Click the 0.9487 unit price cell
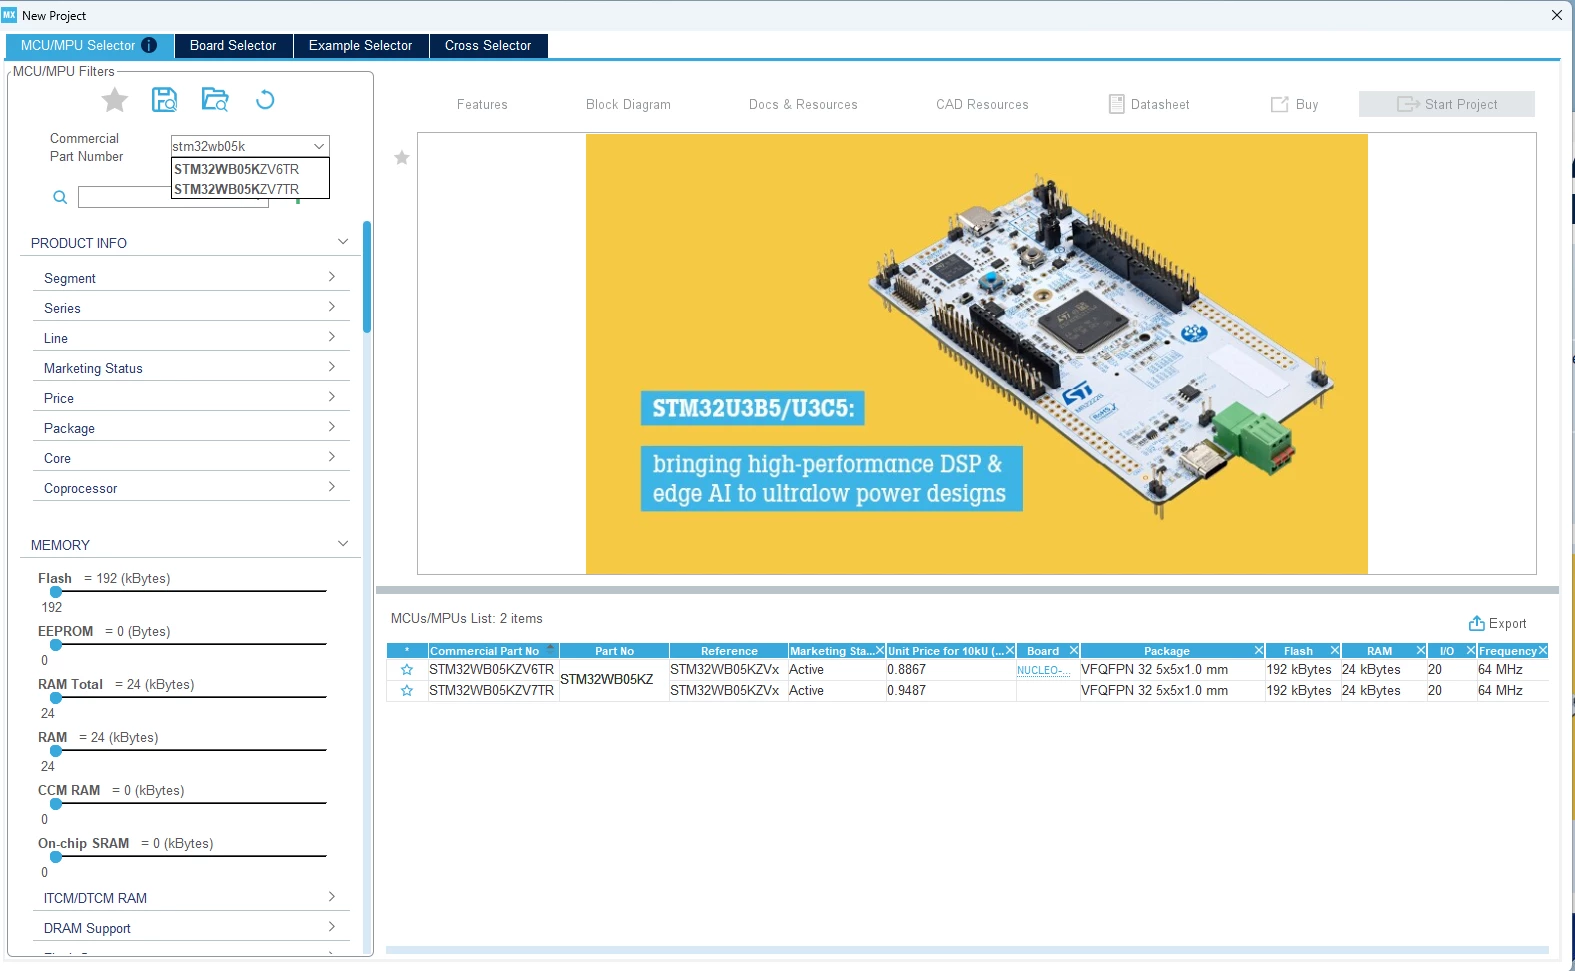Screen dimensions: 1575x971 pyautogui.click(x=951, y=691)
